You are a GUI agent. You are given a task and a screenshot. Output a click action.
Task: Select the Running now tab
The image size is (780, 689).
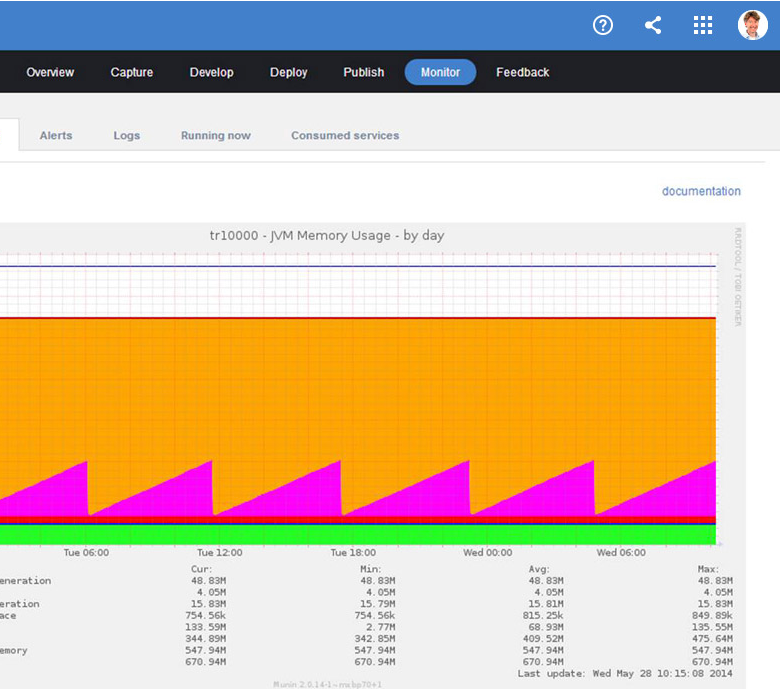pyautogui.click(x=215, y=135)
